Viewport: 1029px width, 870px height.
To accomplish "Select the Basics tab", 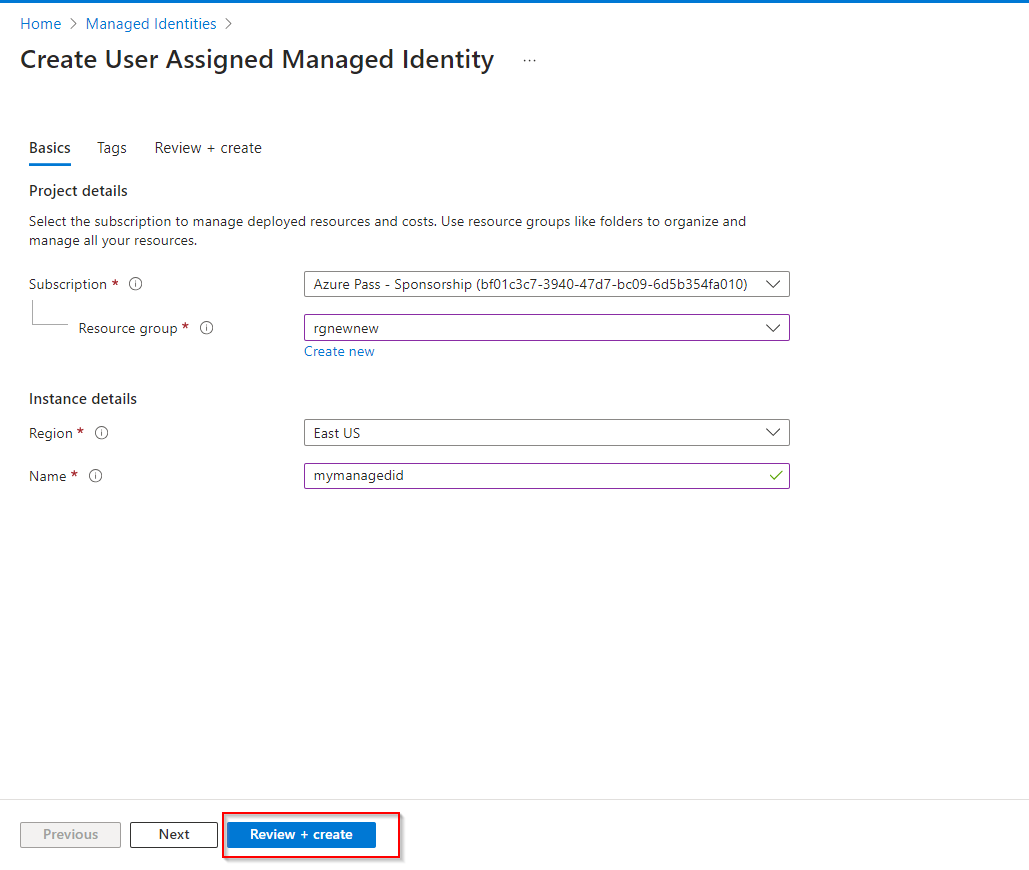I will point(50,148).
